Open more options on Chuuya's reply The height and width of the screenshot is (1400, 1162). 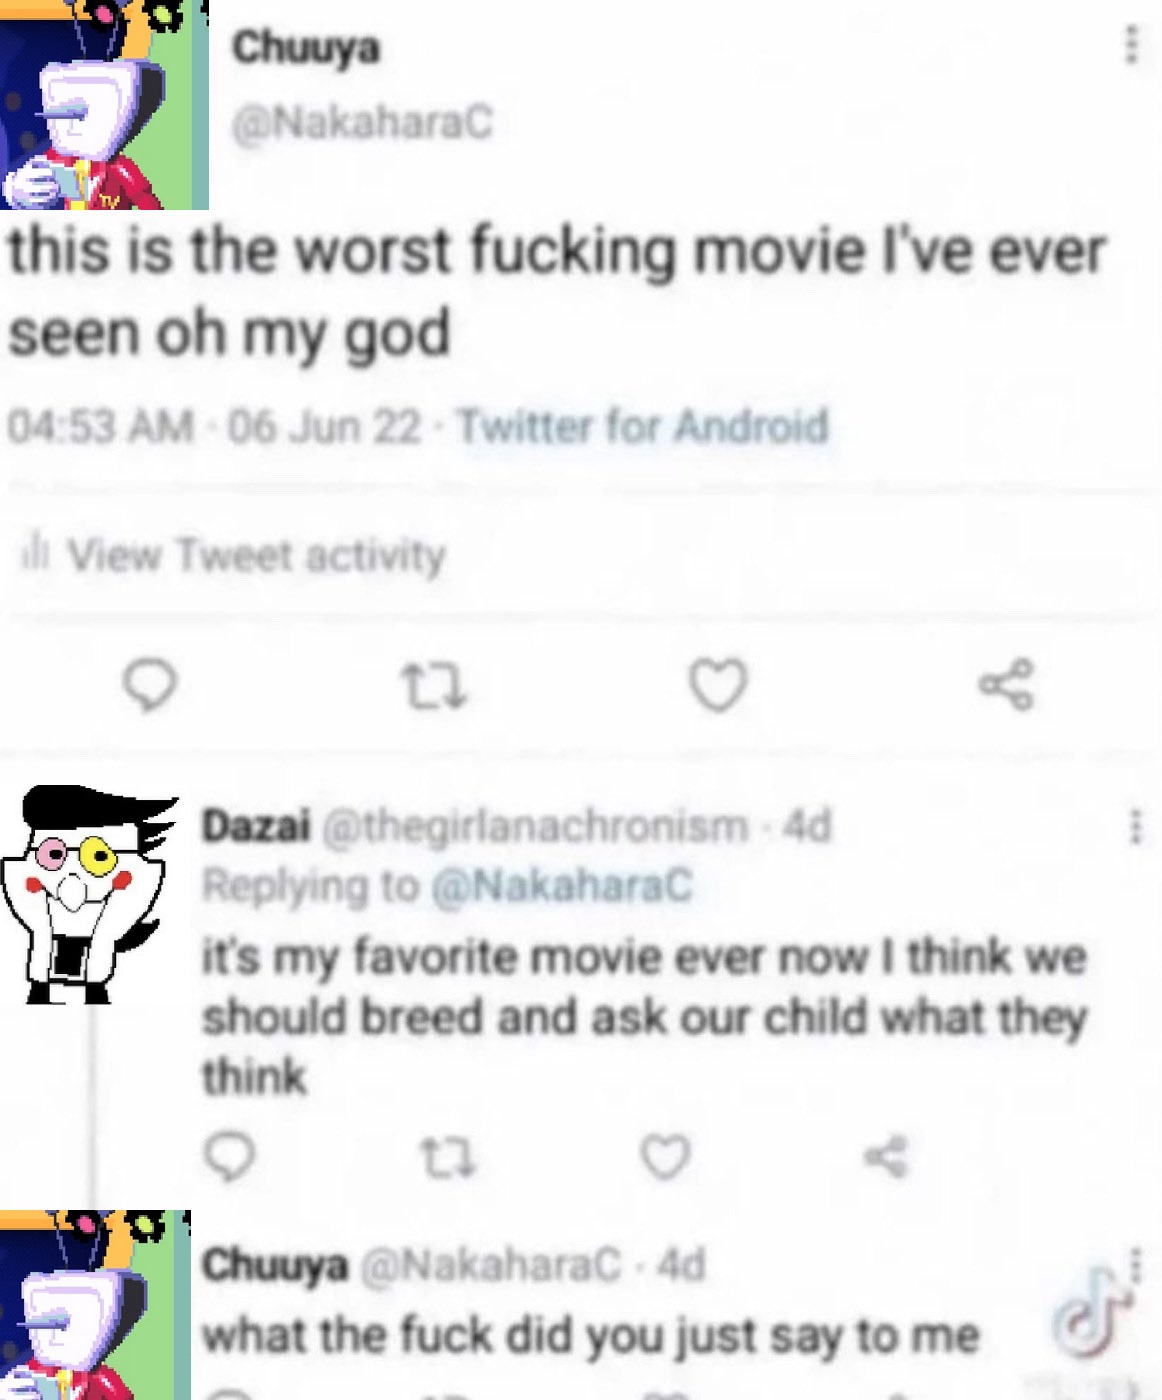pyautogui.click(x=1134, y=1265)
